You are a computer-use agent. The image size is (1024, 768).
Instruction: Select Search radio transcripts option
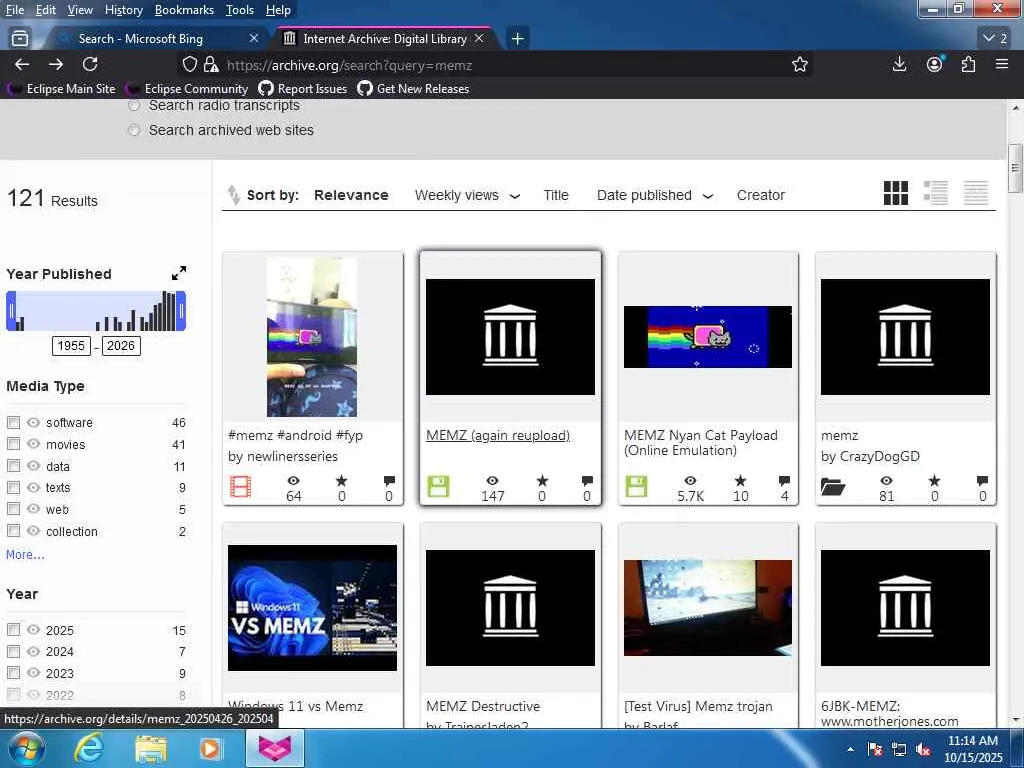134,105
